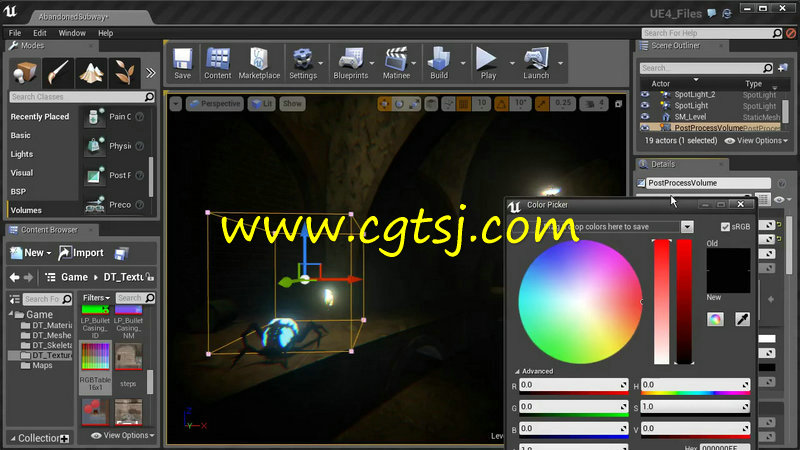
Task: Open the Filters dropdown in Content Browser
Action: pos(96,298)
